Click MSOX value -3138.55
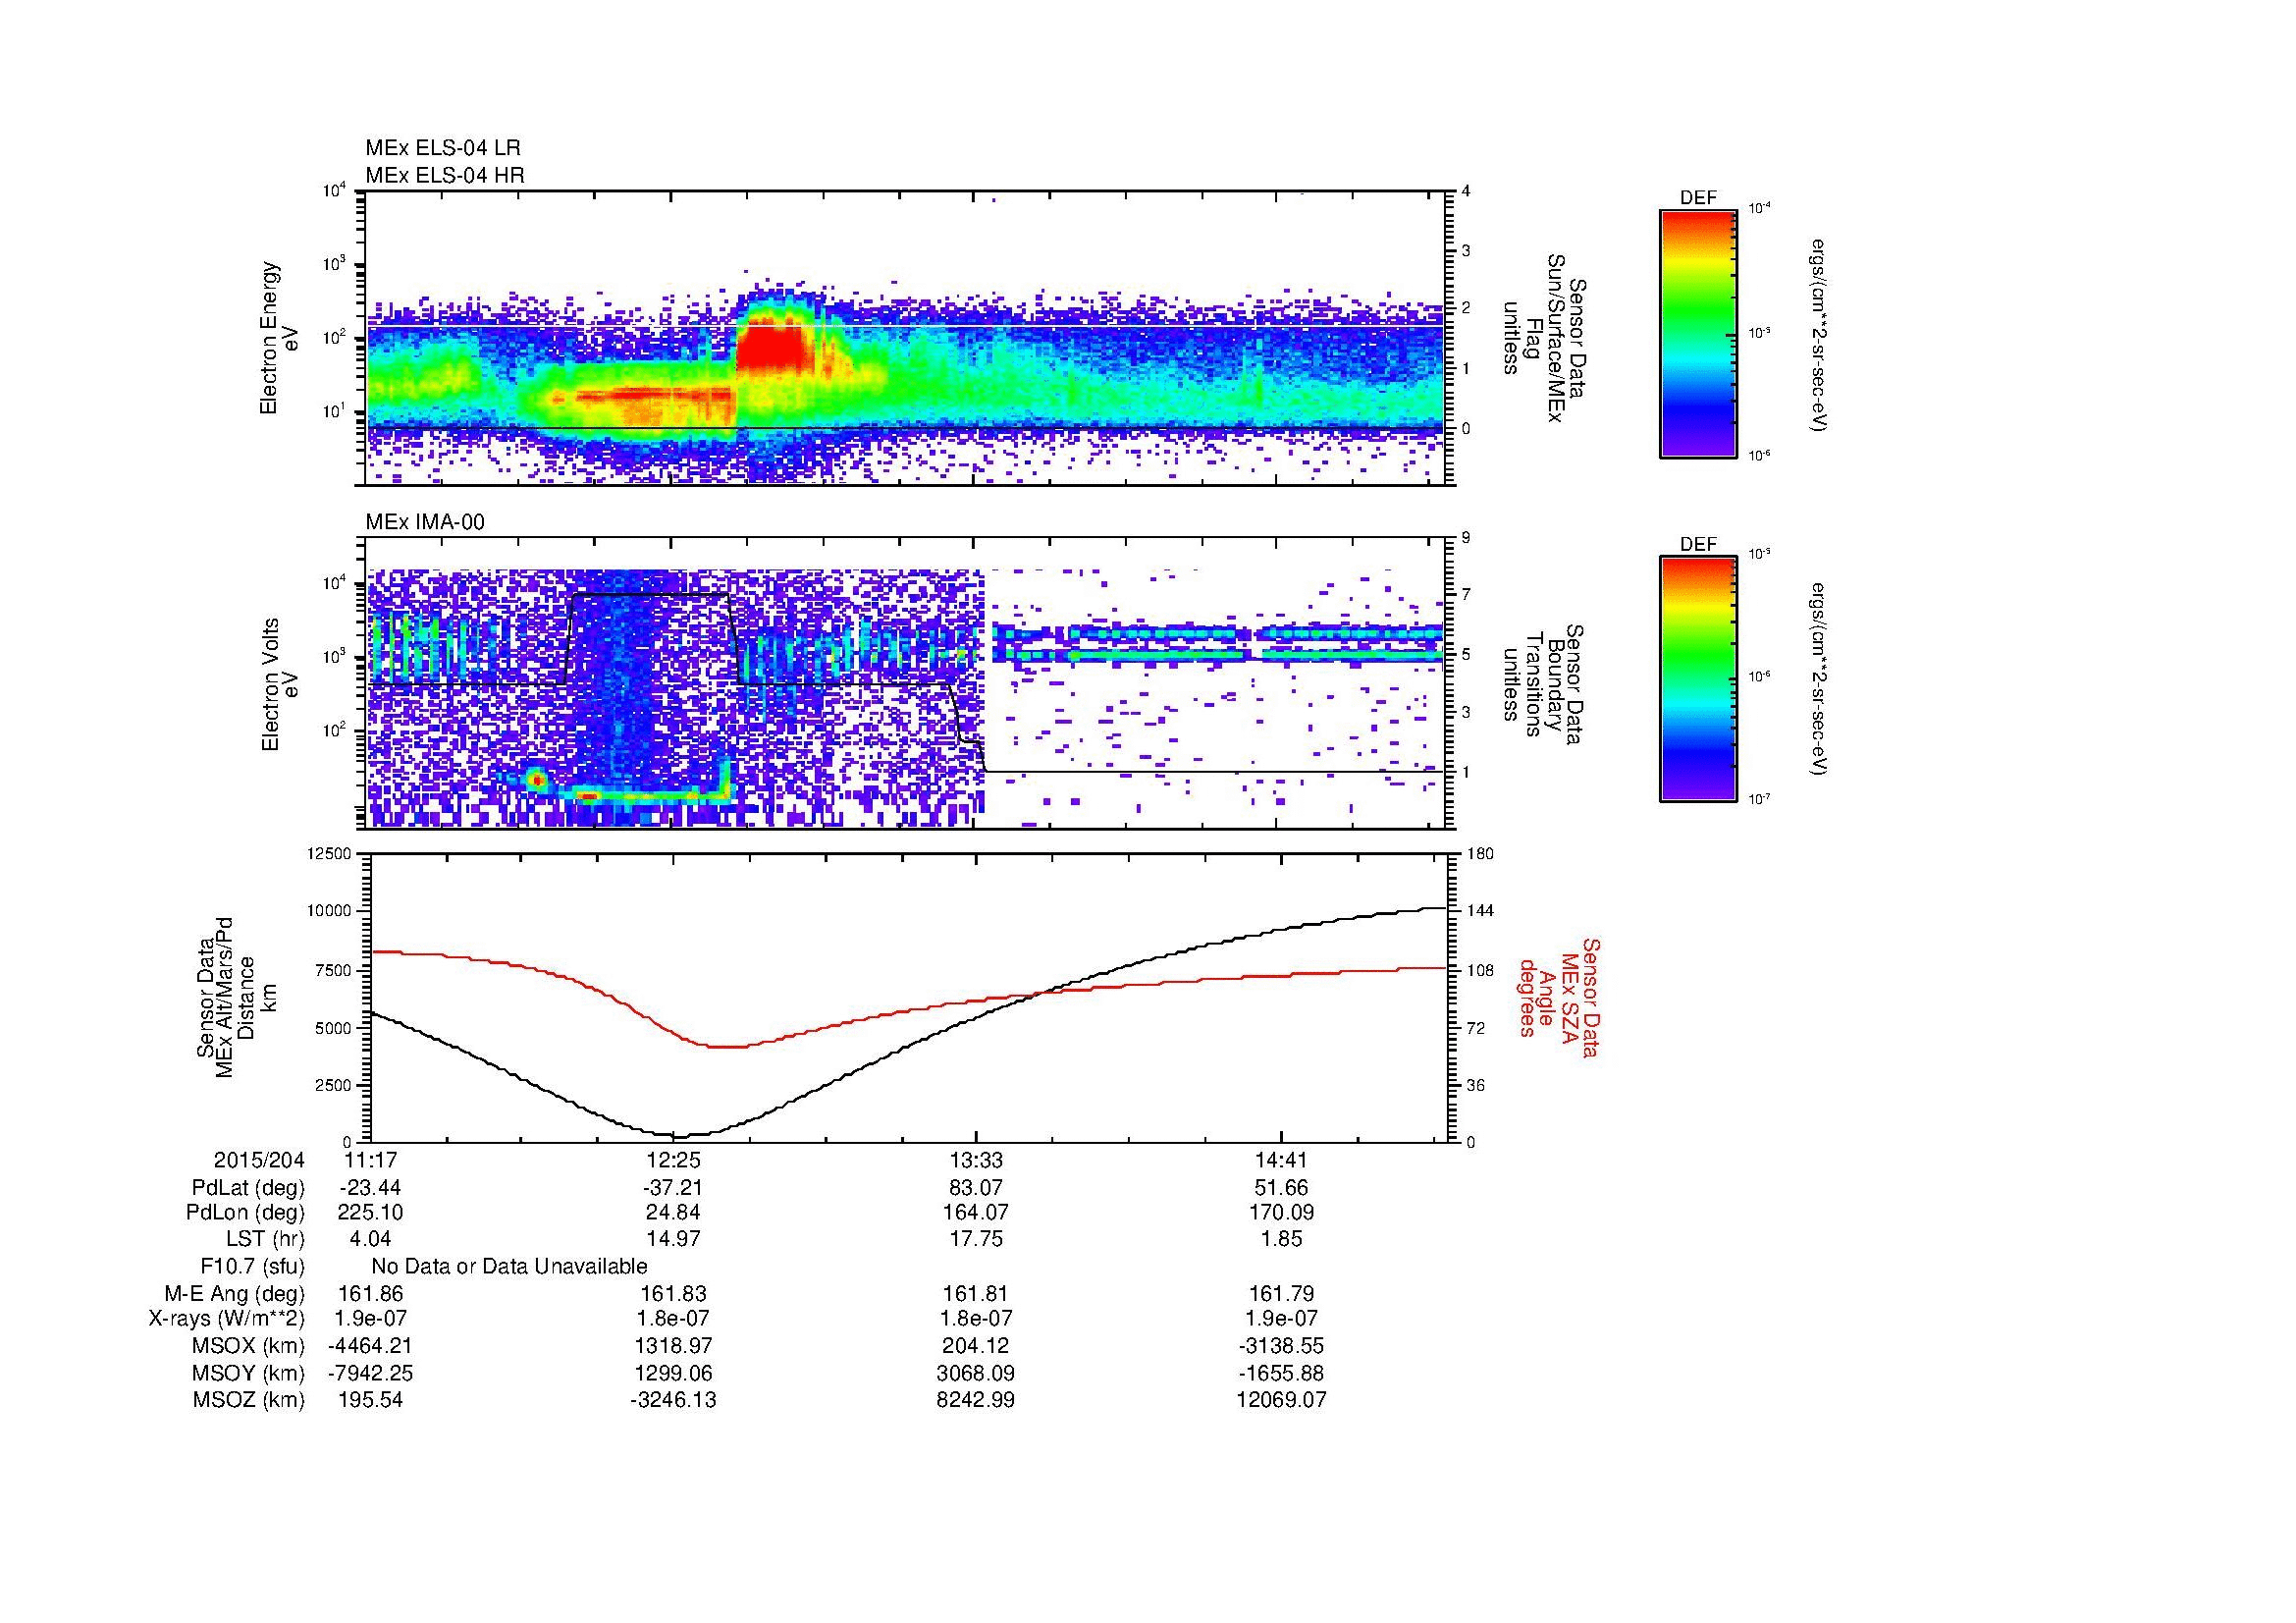 coord(1281,1346)
